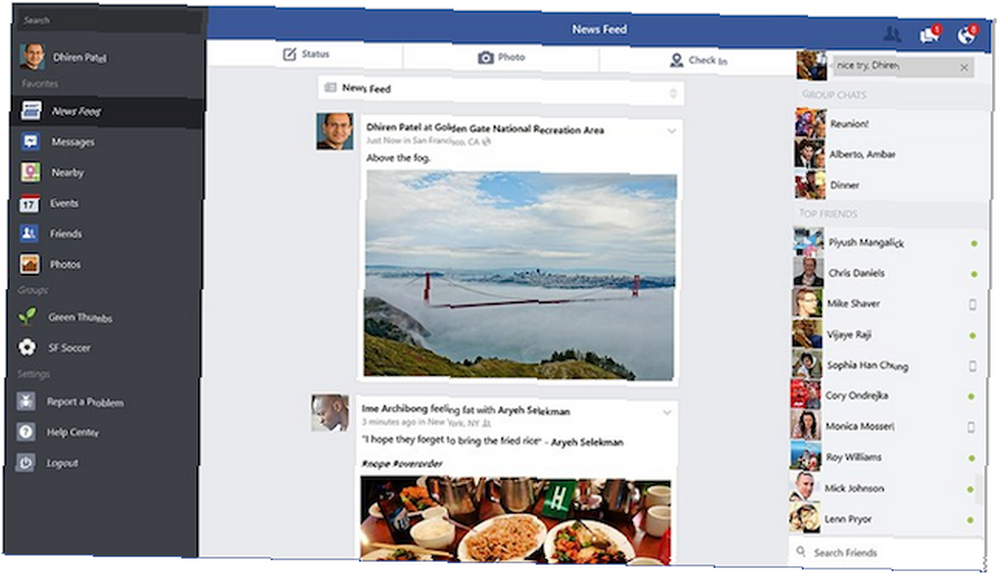Viewport: 1000px width, 574px height.
Task: Select Status tab in composer bar
Action: click(x=305, y=55)
